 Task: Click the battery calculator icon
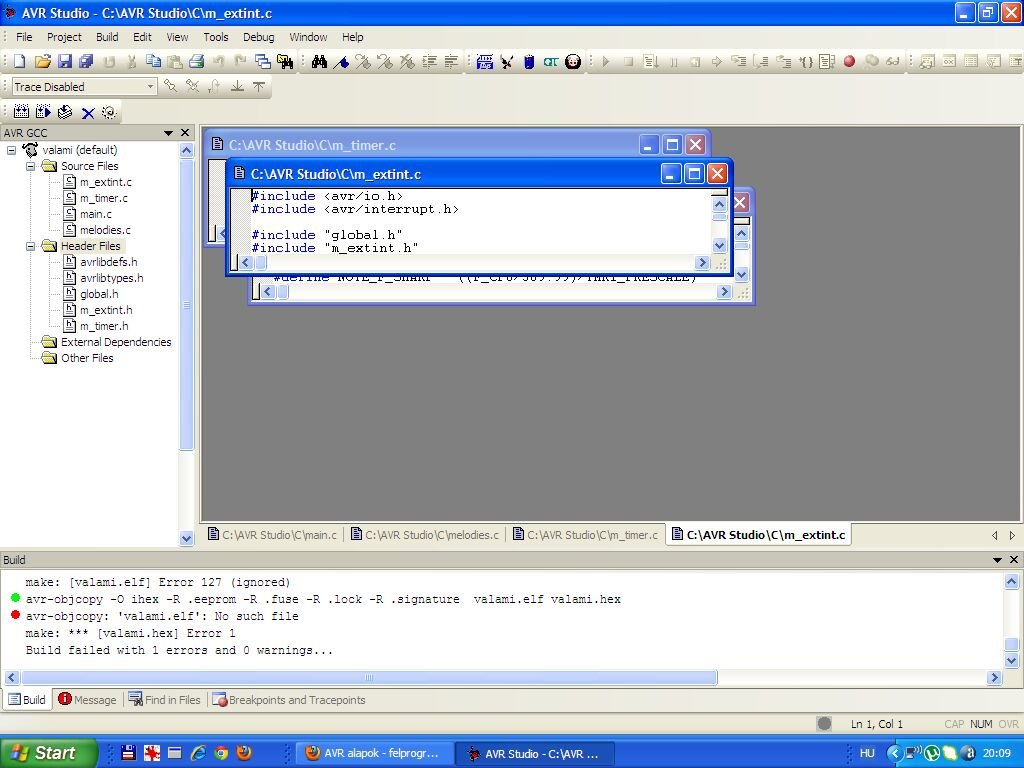tap(529, 61)
